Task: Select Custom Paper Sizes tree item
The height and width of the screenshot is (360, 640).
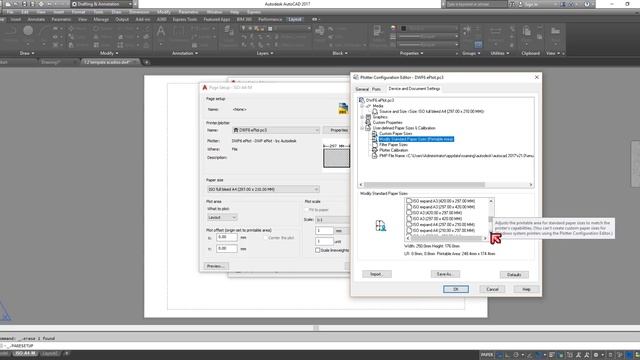Action: pos(396,133)
